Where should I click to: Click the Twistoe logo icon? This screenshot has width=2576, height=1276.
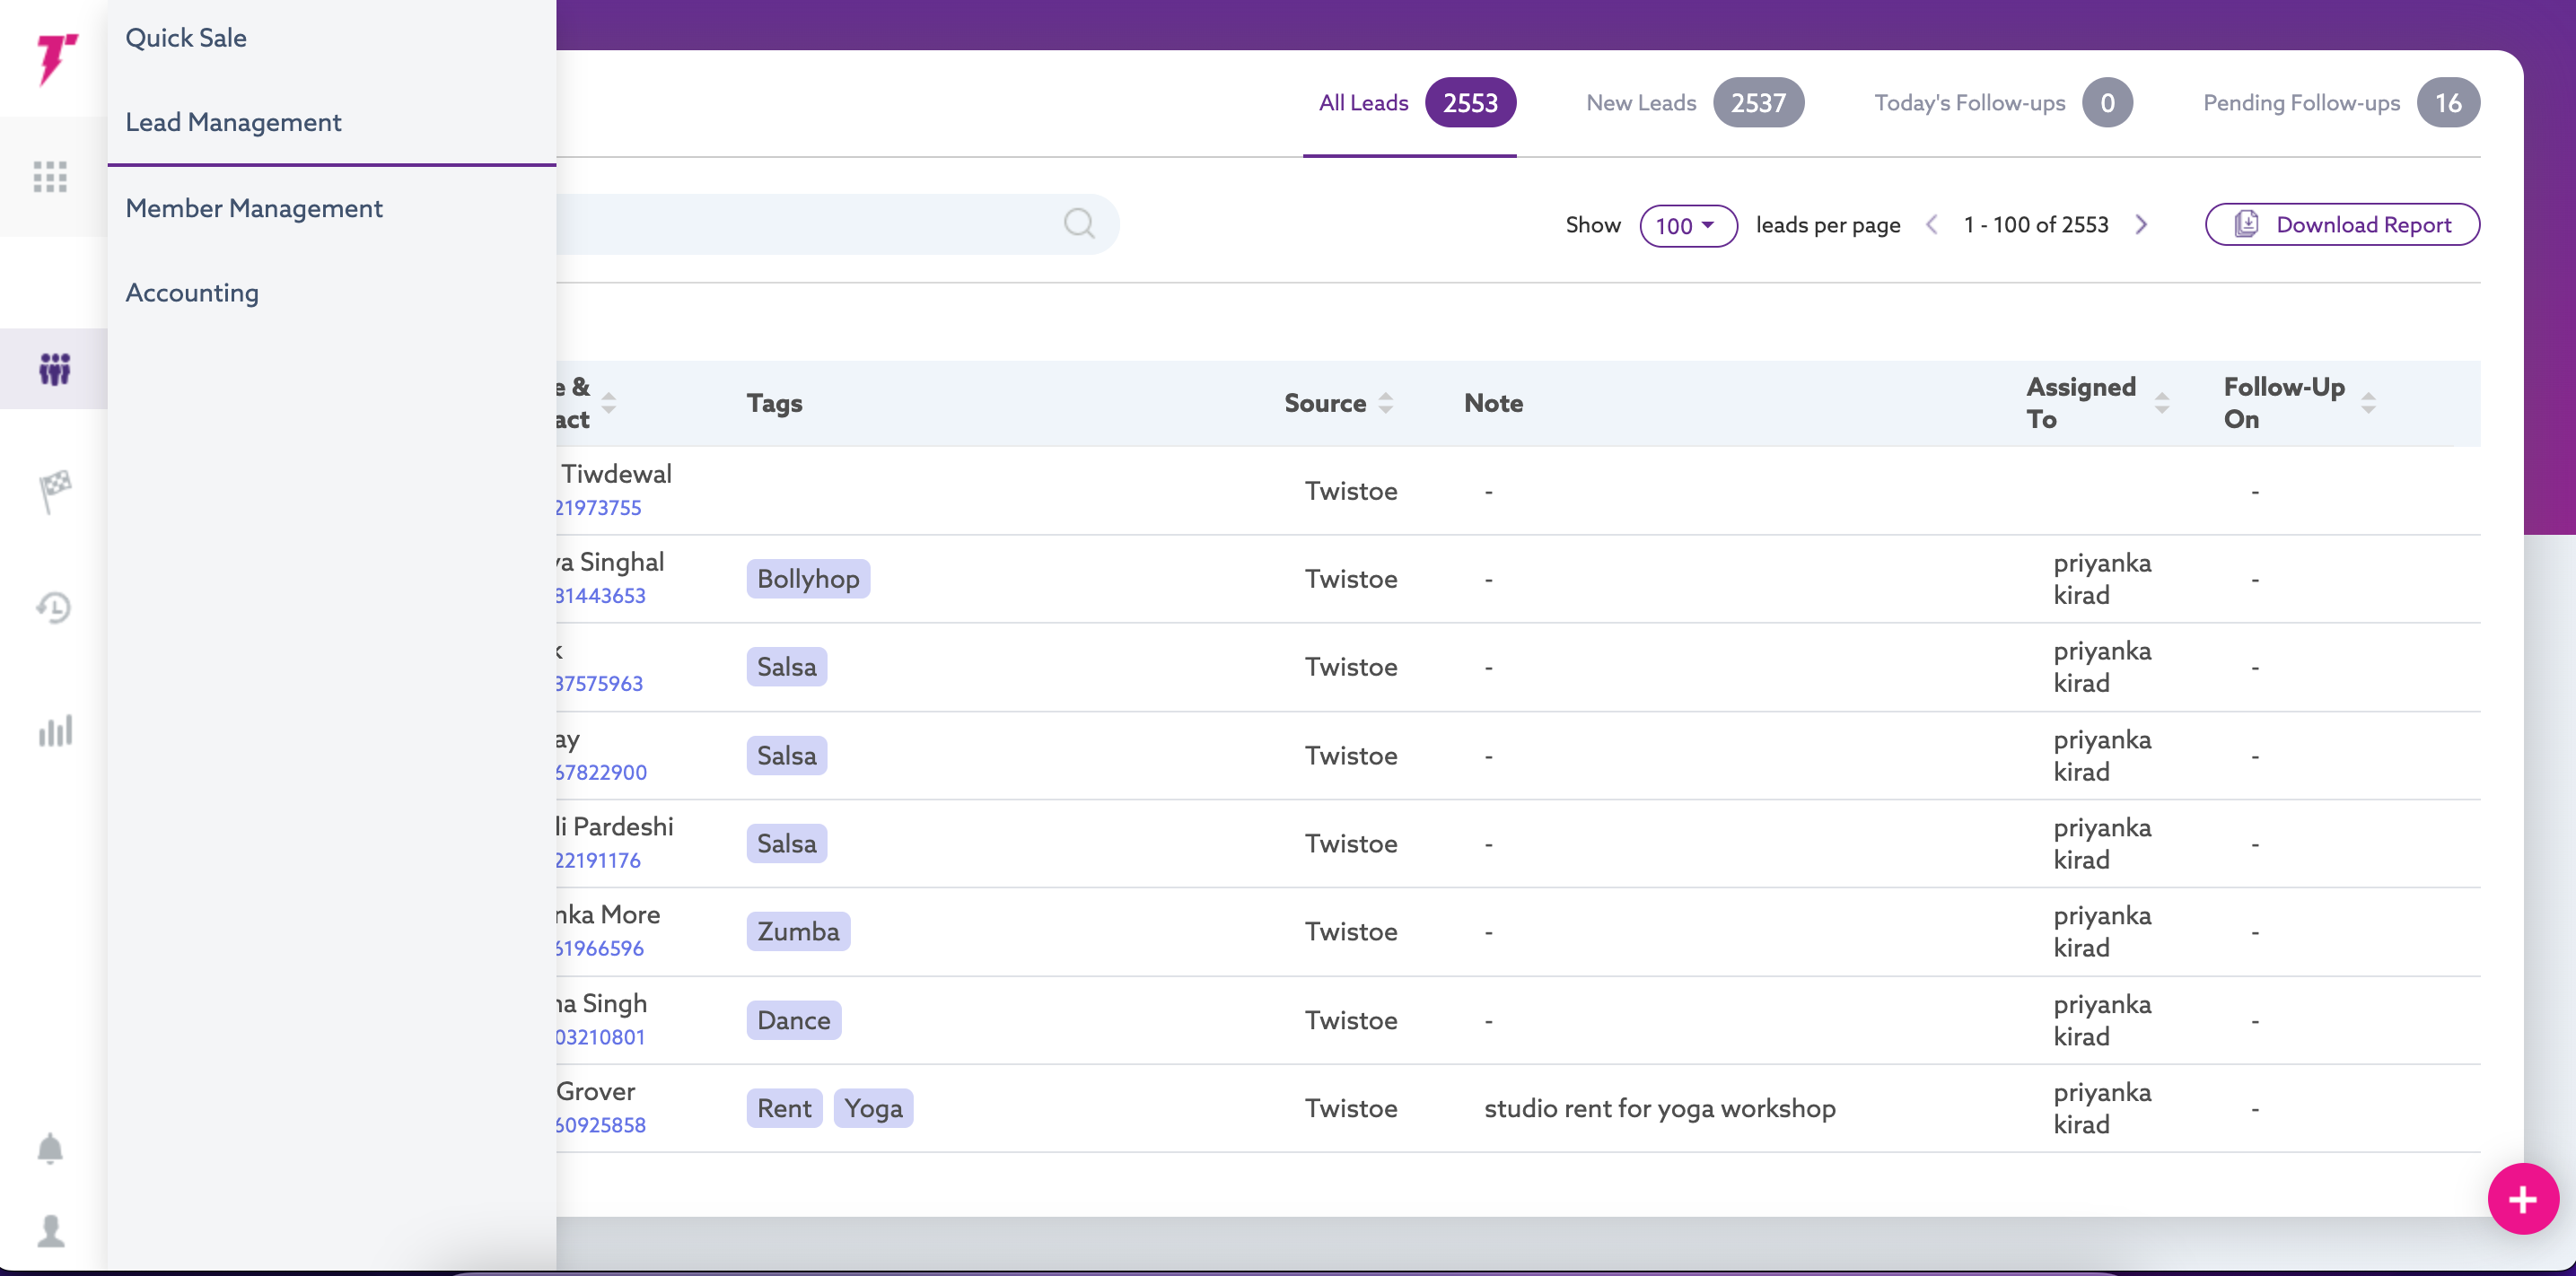coord(56,58)
